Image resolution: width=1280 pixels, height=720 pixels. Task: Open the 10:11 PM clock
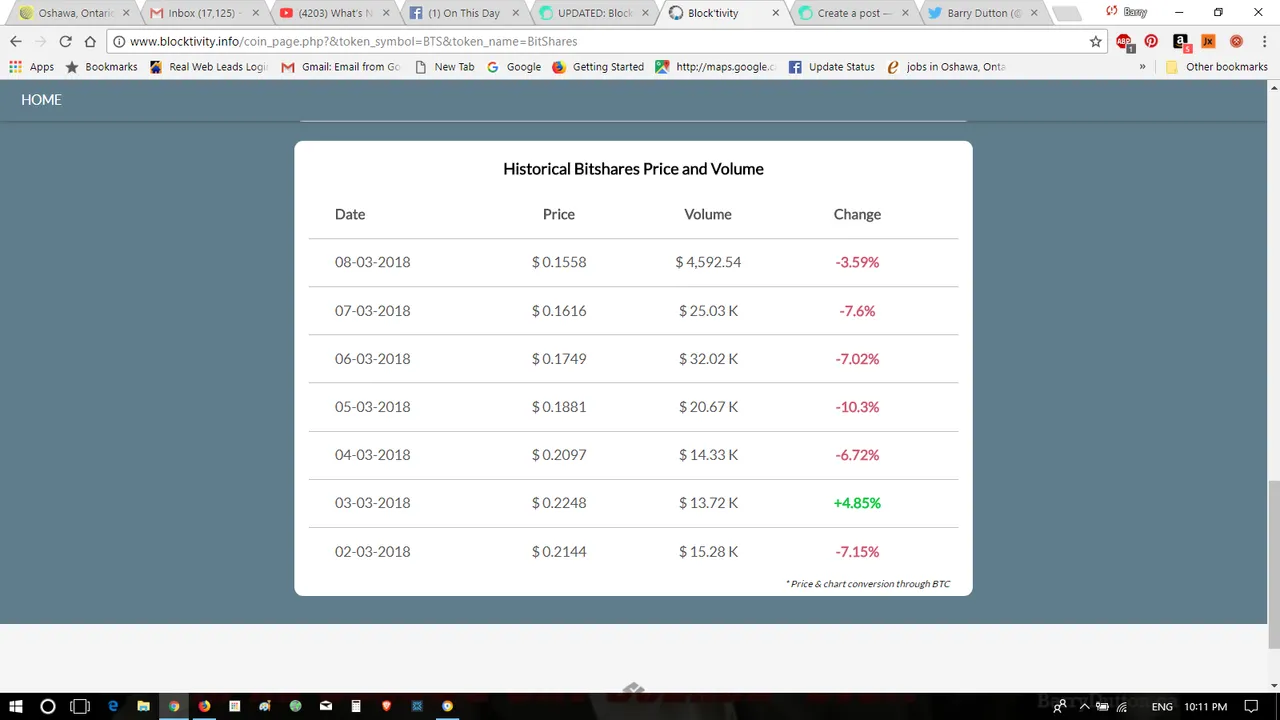click(x=1205, y=706)
